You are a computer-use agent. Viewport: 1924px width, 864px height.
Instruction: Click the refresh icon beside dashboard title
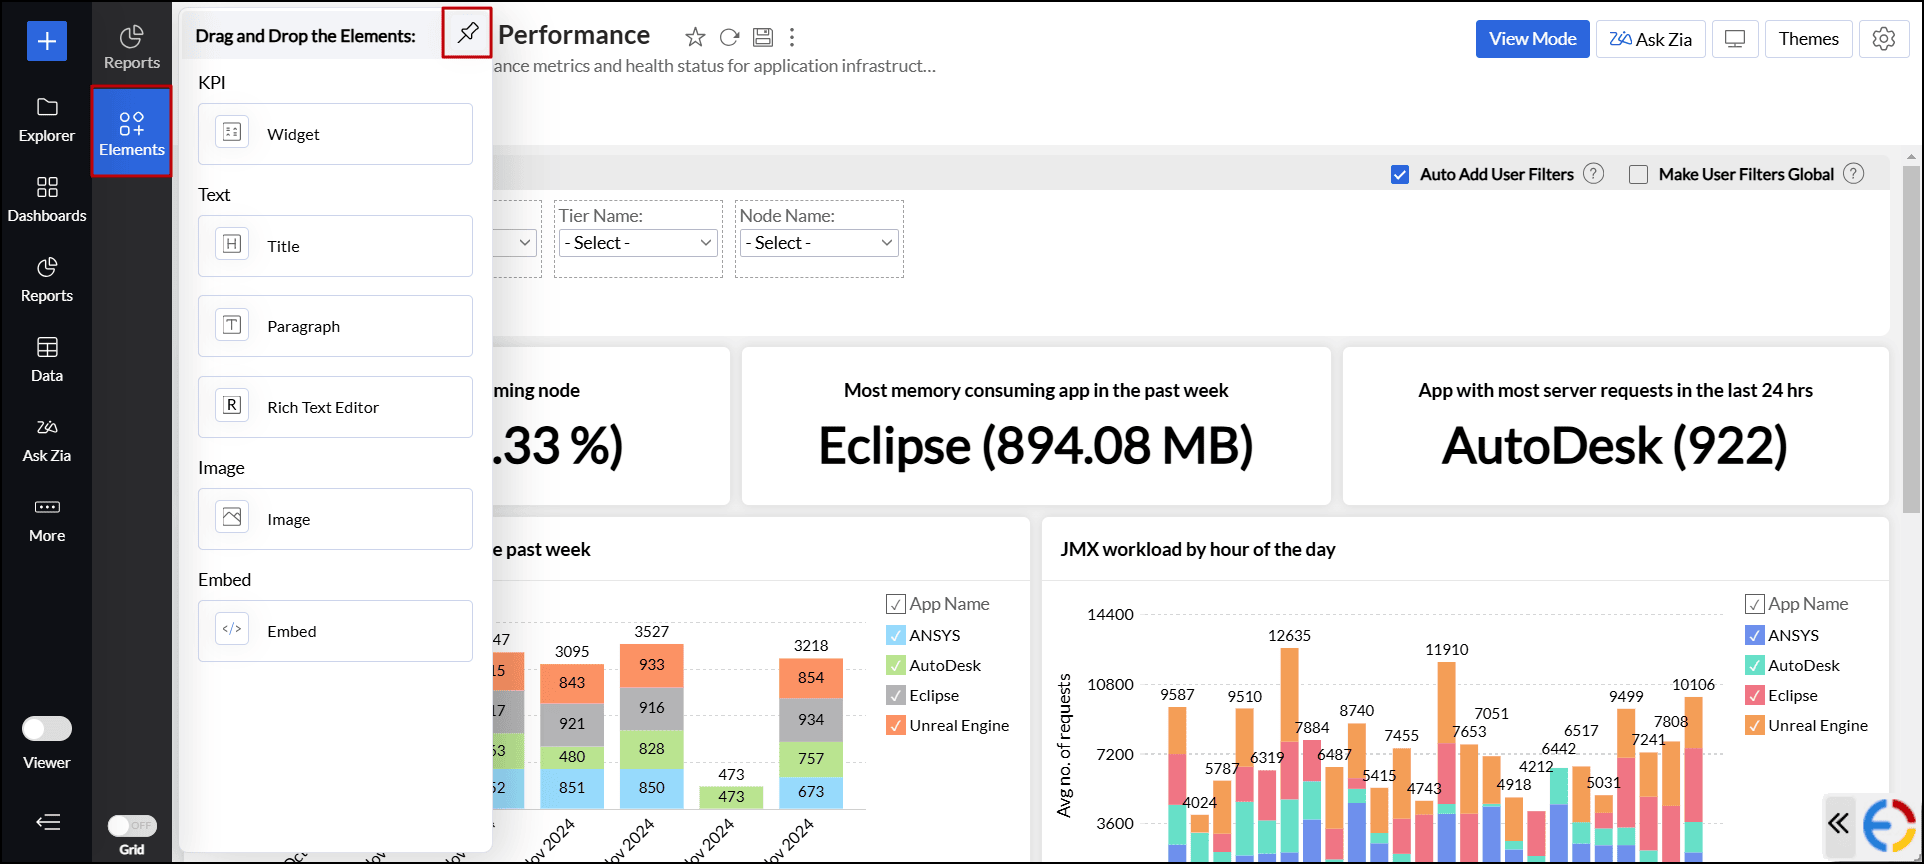(x=730, y=38)
